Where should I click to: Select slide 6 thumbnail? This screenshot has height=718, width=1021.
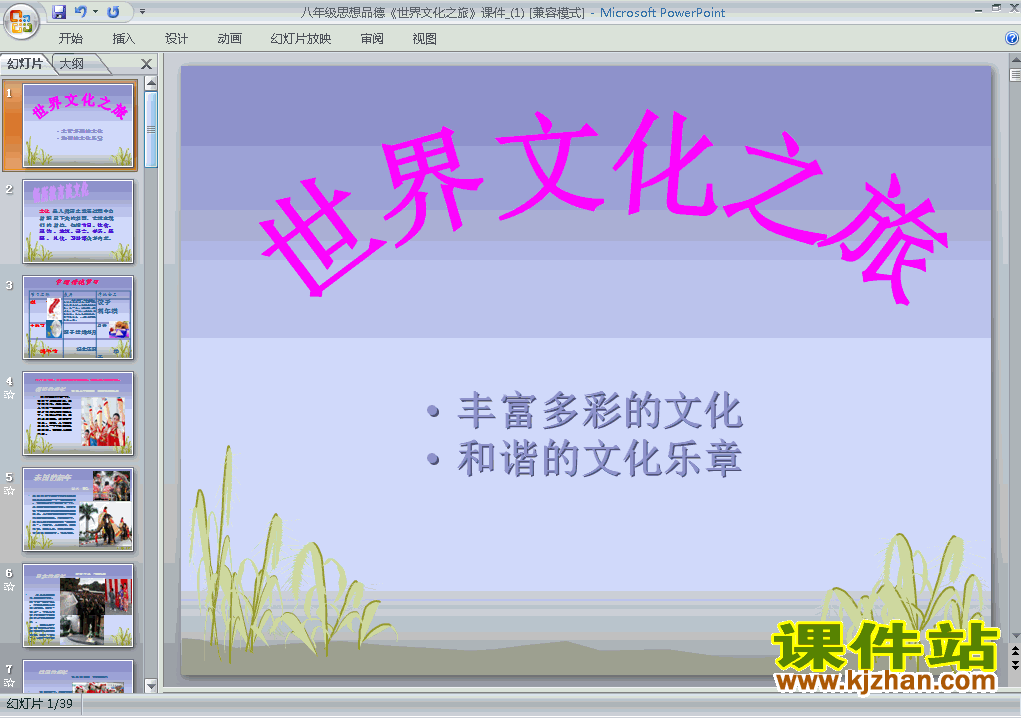coord(78,605)
